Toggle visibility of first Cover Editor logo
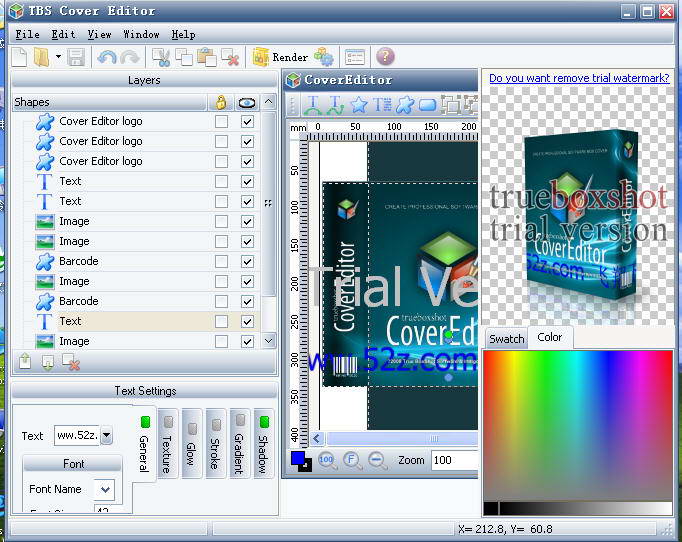 247,121
